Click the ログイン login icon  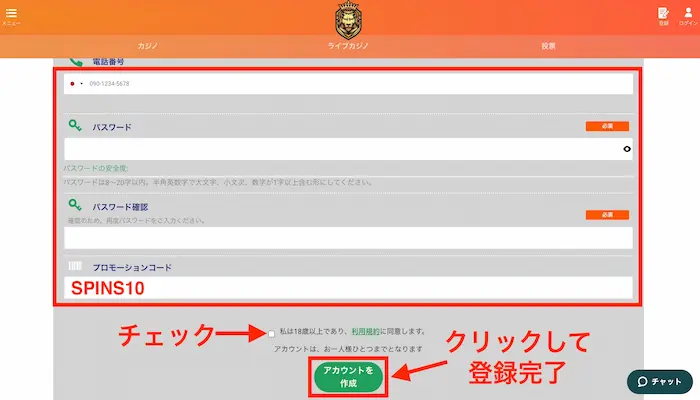click(687, 13)
